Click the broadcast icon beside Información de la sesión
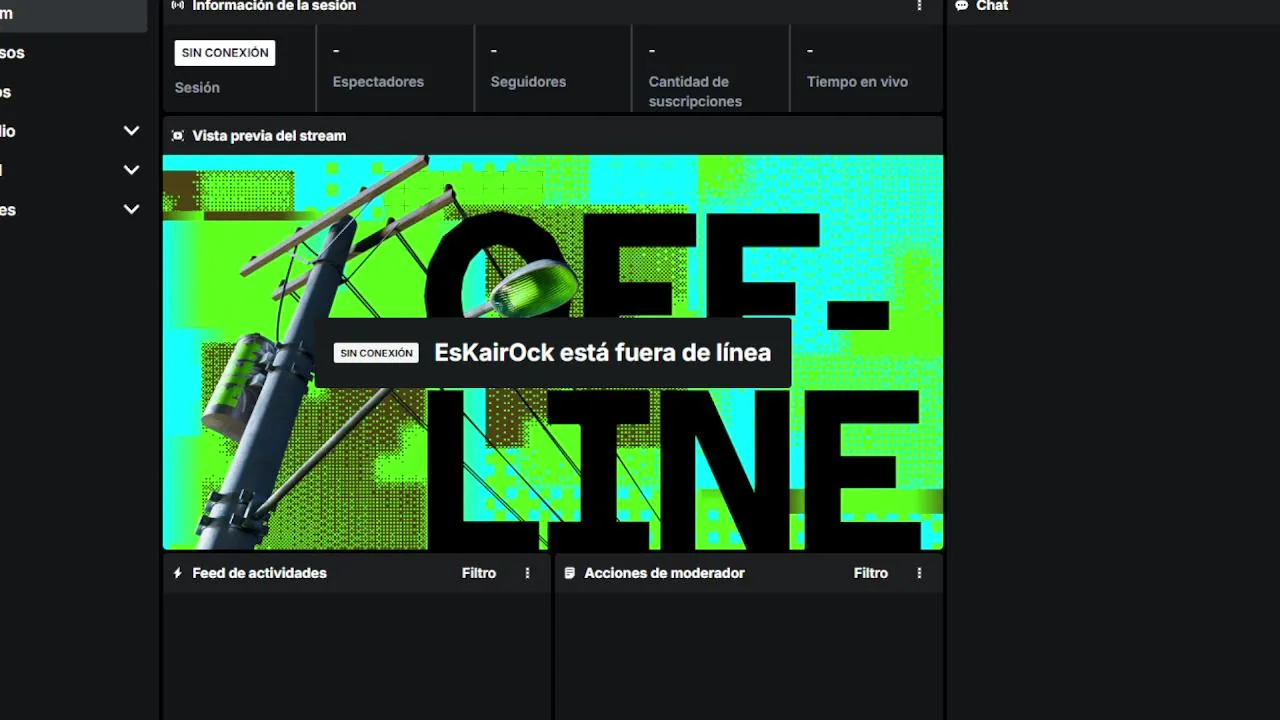1280x720 pixels. coord(178,5)
